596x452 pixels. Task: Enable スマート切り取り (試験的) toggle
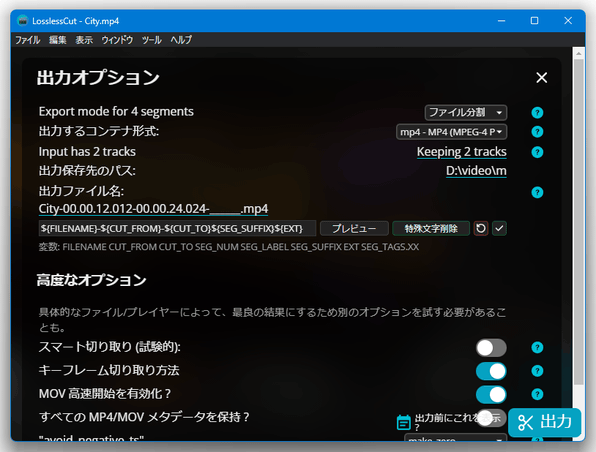[x=491, y=348]
